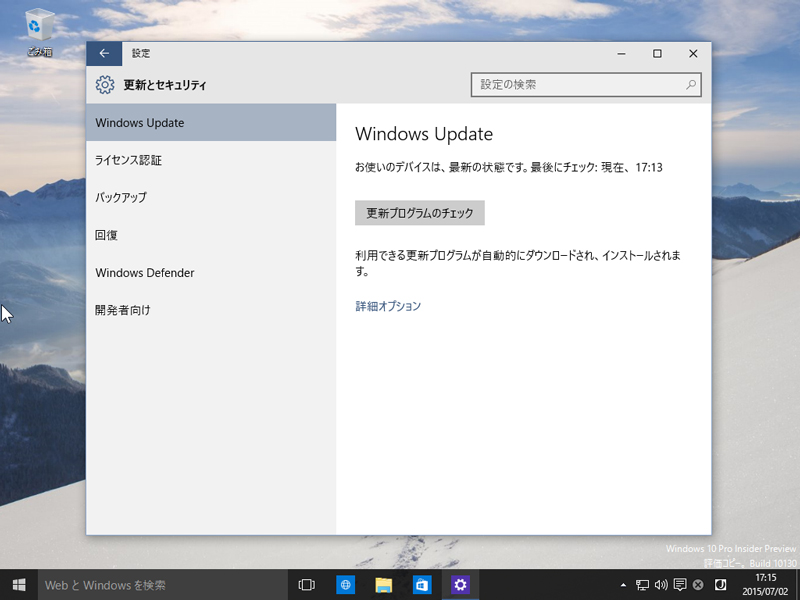Open File Explorer from the taskbar
This screenshot has height=600, width=800.
384,585
